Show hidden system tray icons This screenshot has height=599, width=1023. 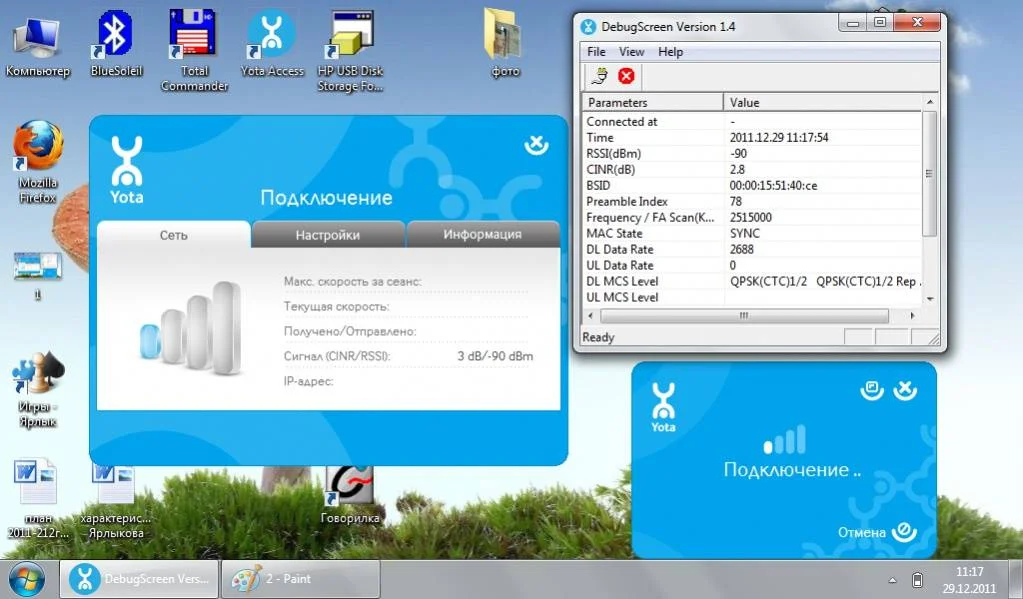click(893, 579)
